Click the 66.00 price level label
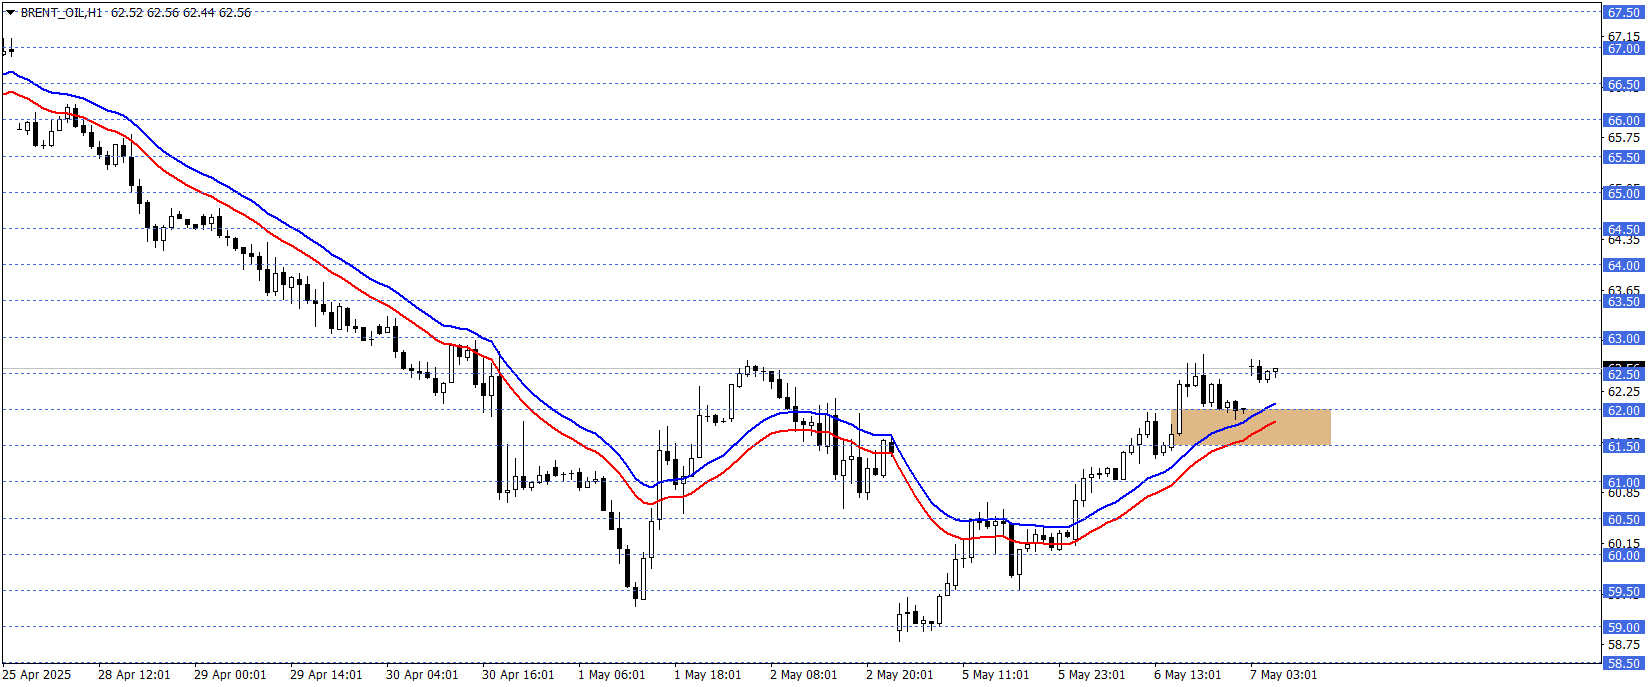Screen dimensions: 1651x687 click(1623, 120)
